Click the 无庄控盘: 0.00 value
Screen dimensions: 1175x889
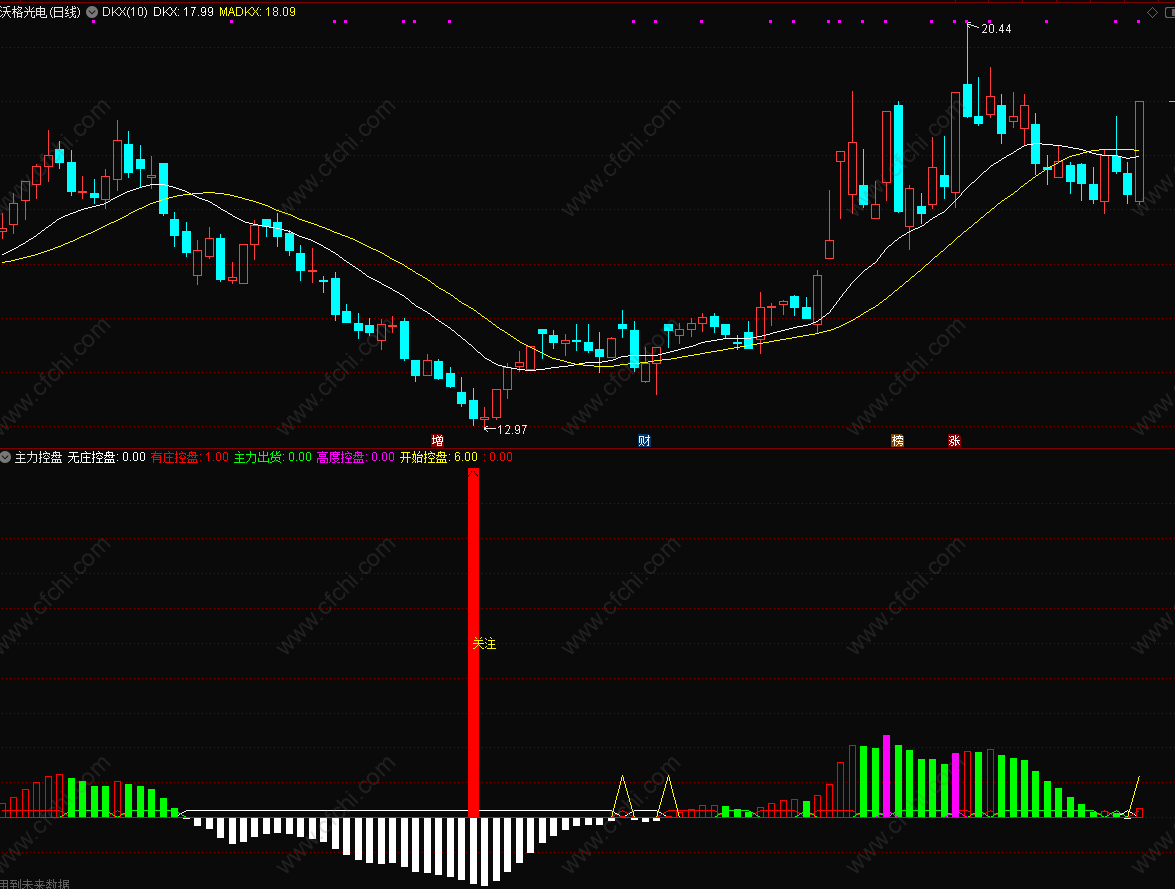[106, 457]
